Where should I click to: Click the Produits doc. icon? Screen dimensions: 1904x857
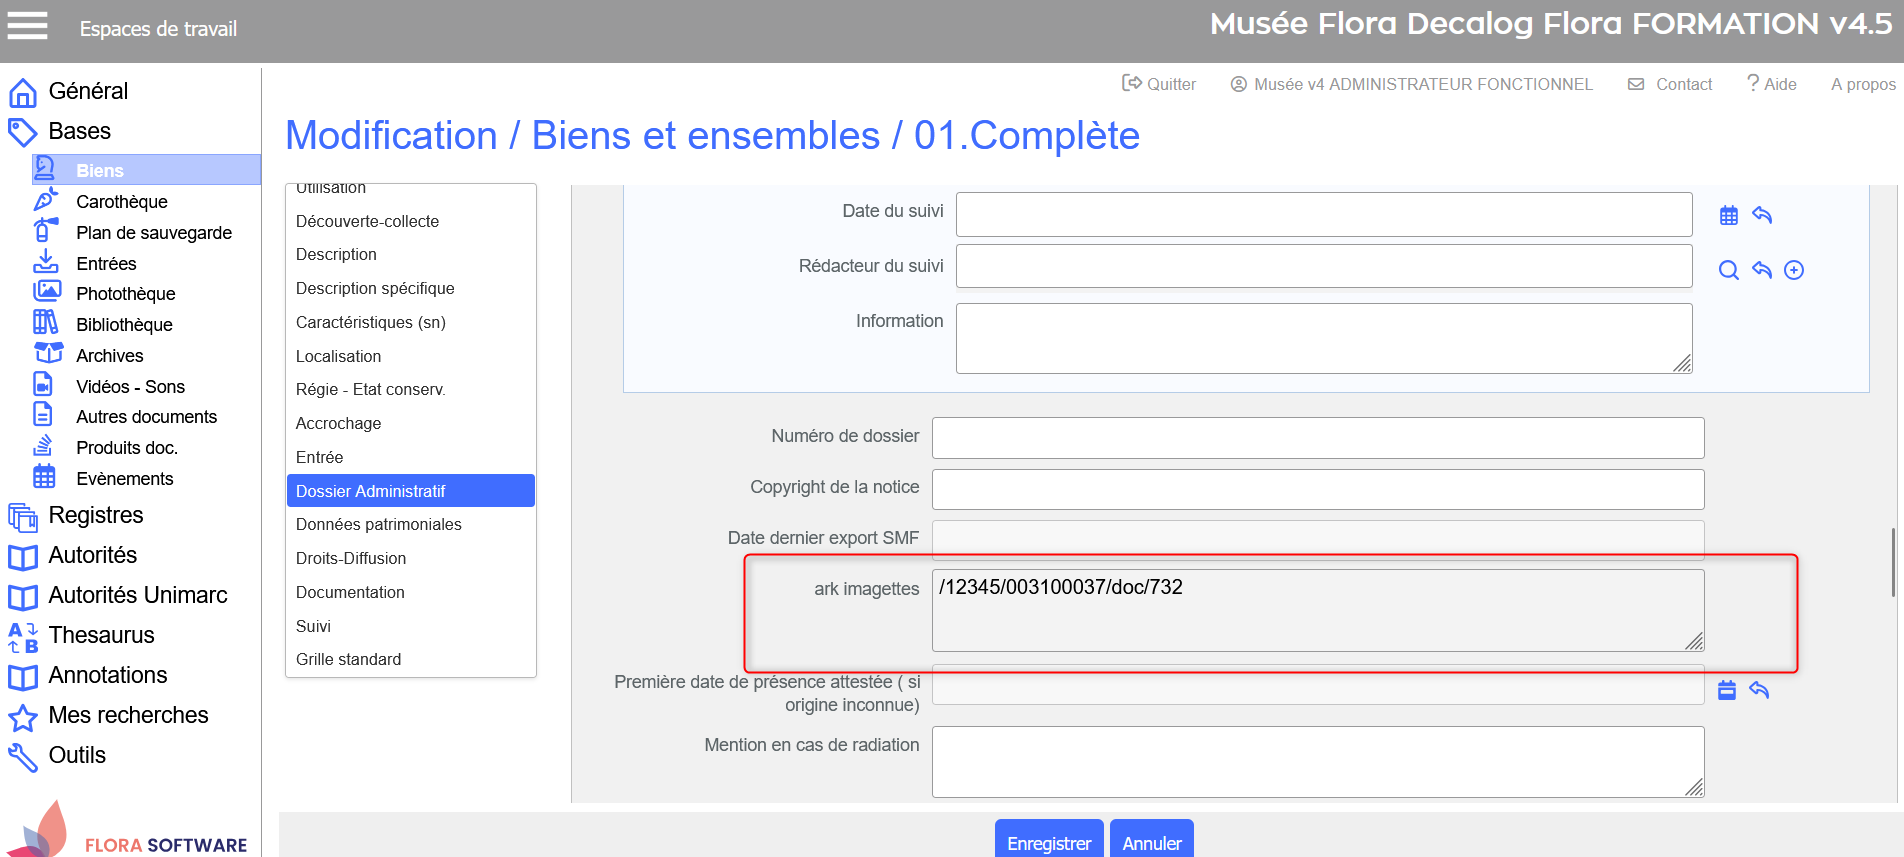(x=44, y=446)
